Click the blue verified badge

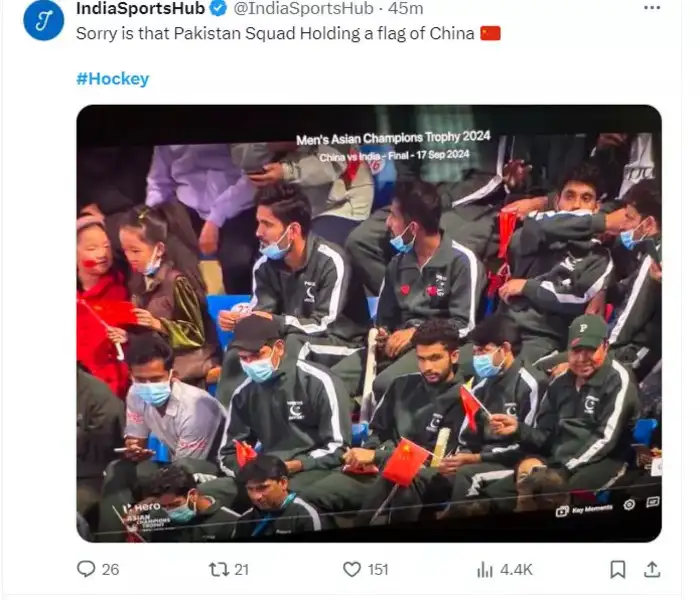218,8
